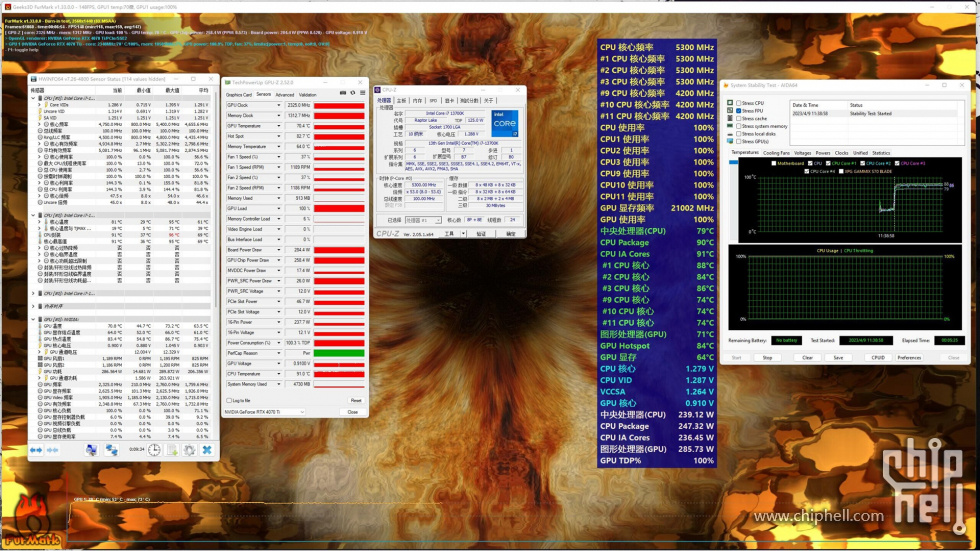Click AIDA64 Stress GPU monitor icon
980x551 pixels.
point(730,141)
